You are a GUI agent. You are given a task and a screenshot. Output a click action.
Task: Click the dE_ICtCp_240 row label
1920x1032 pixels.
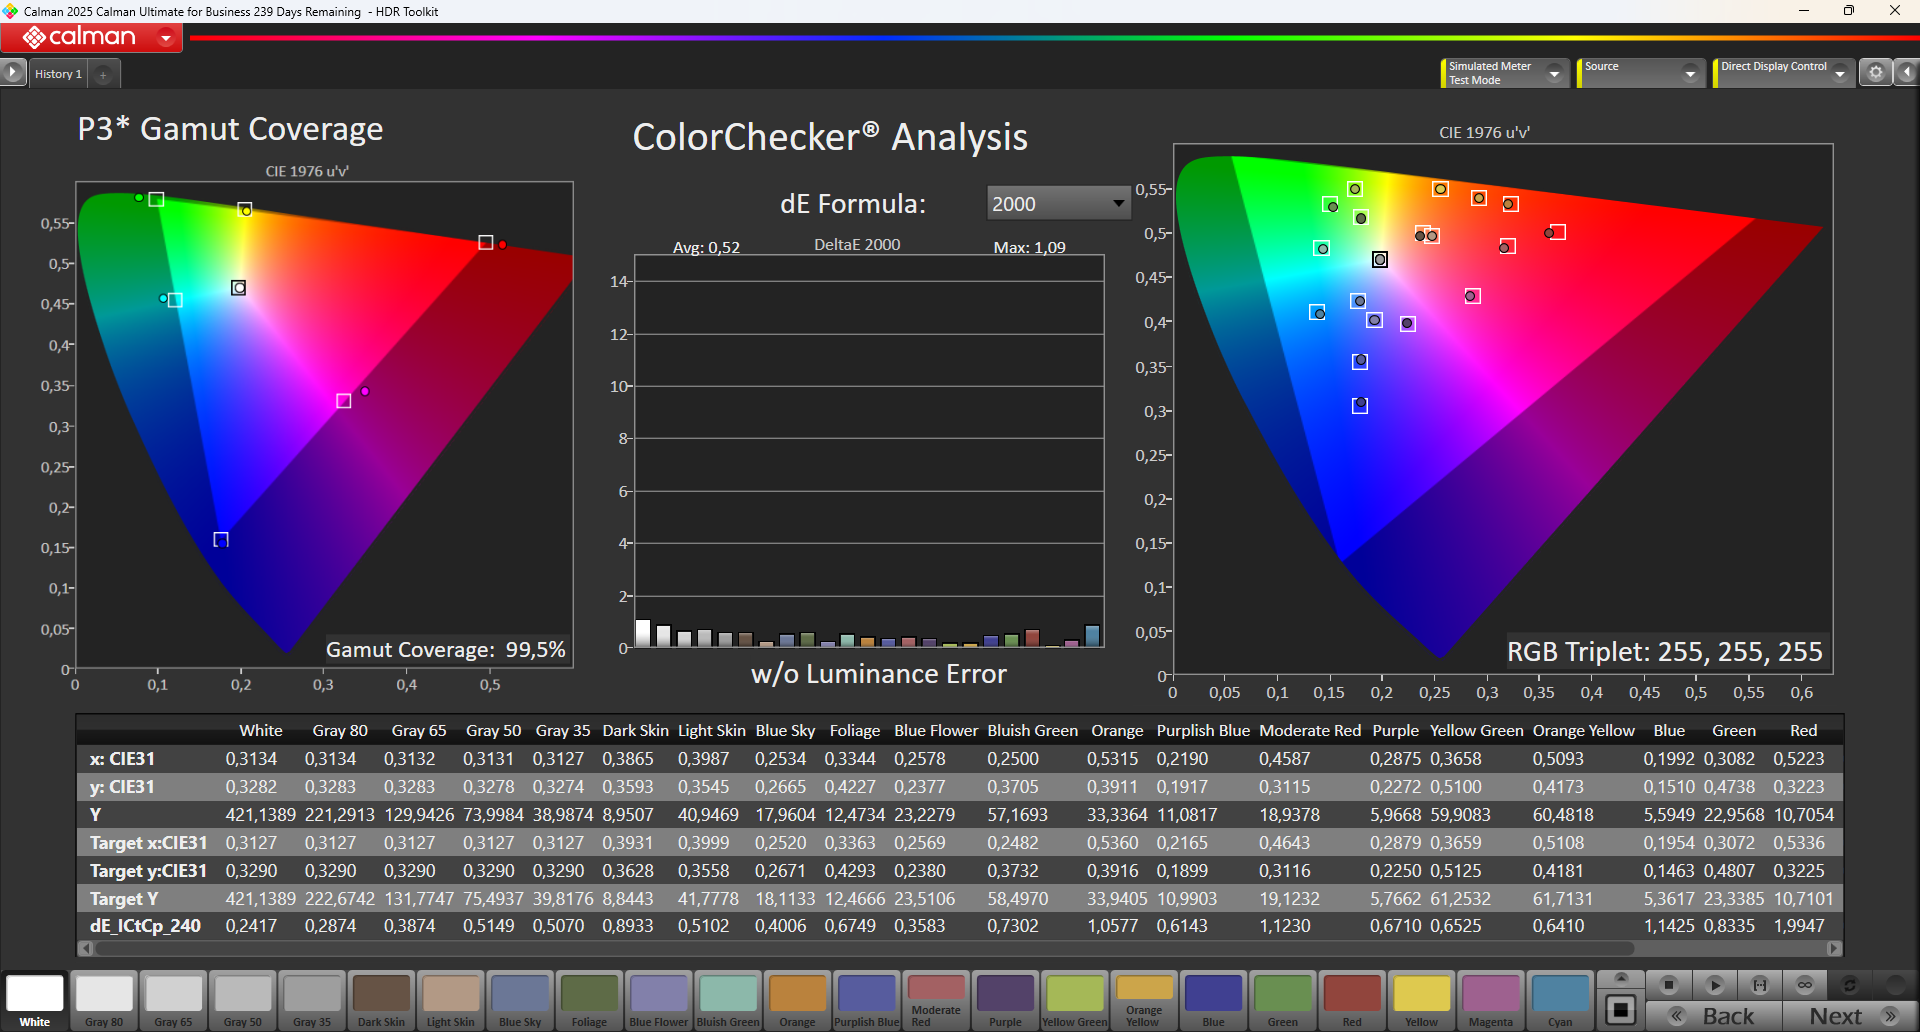click(x=146, y=926)
